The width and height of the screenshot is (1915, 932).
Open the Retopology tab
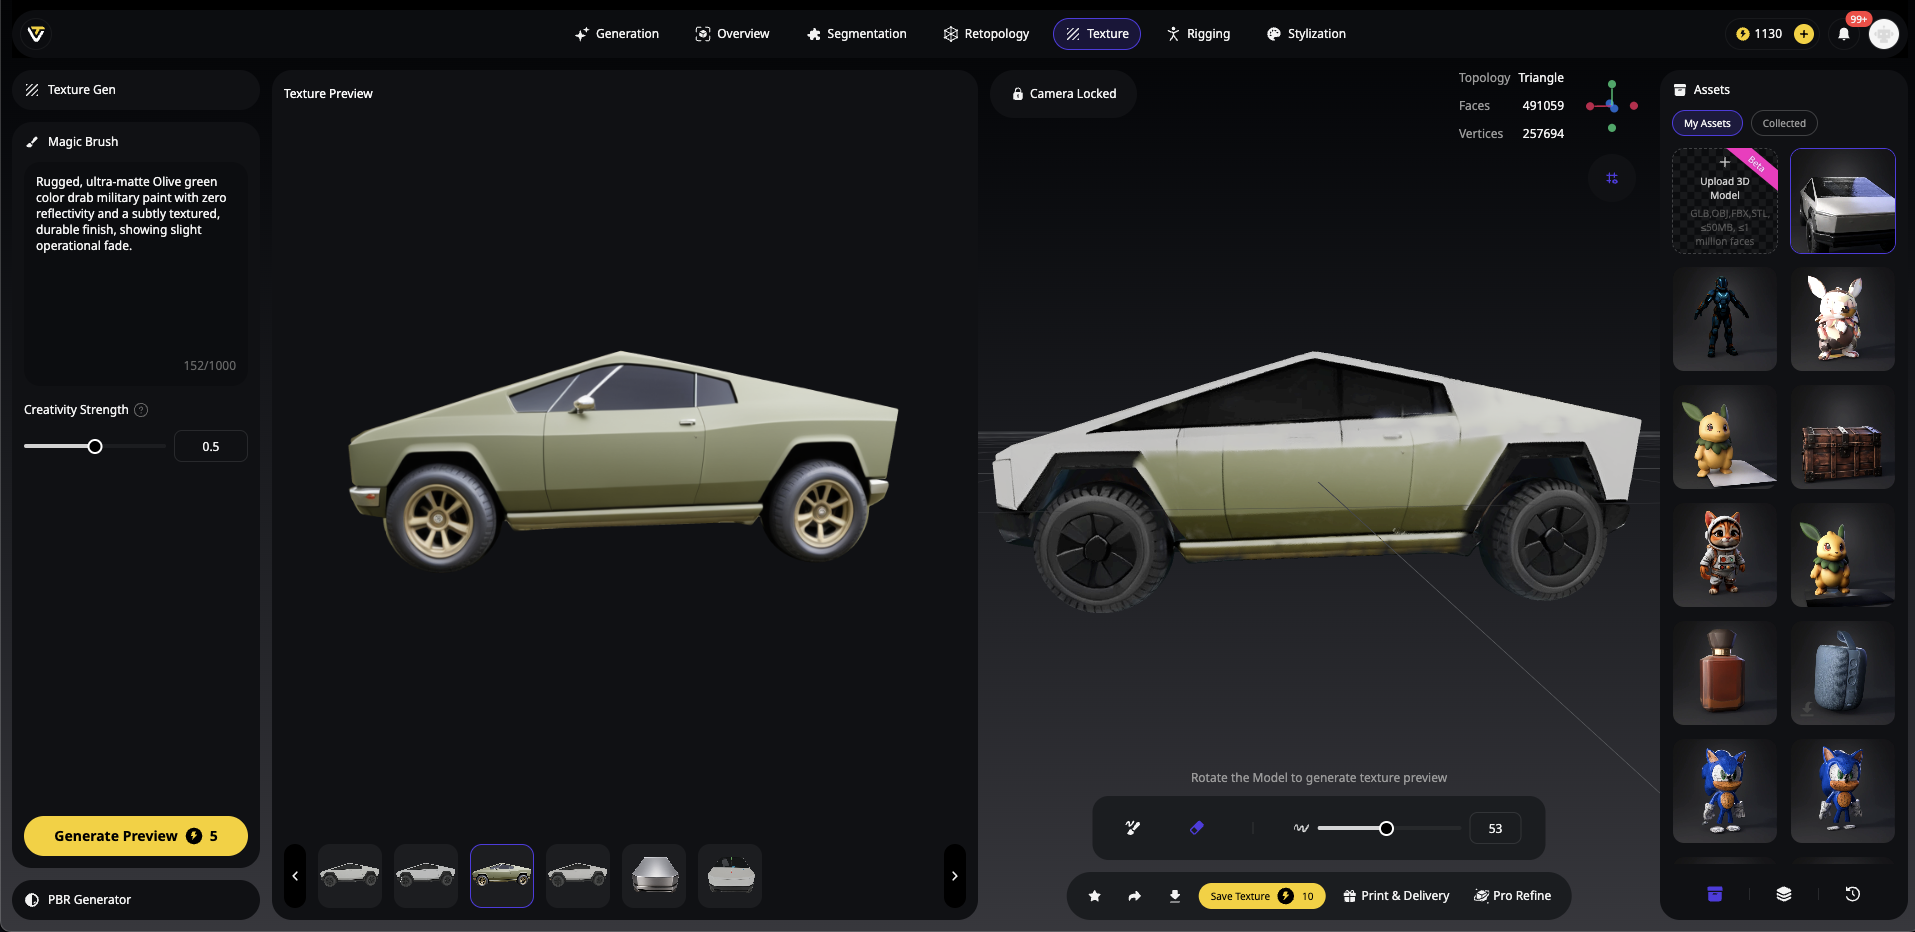point(986,34)
